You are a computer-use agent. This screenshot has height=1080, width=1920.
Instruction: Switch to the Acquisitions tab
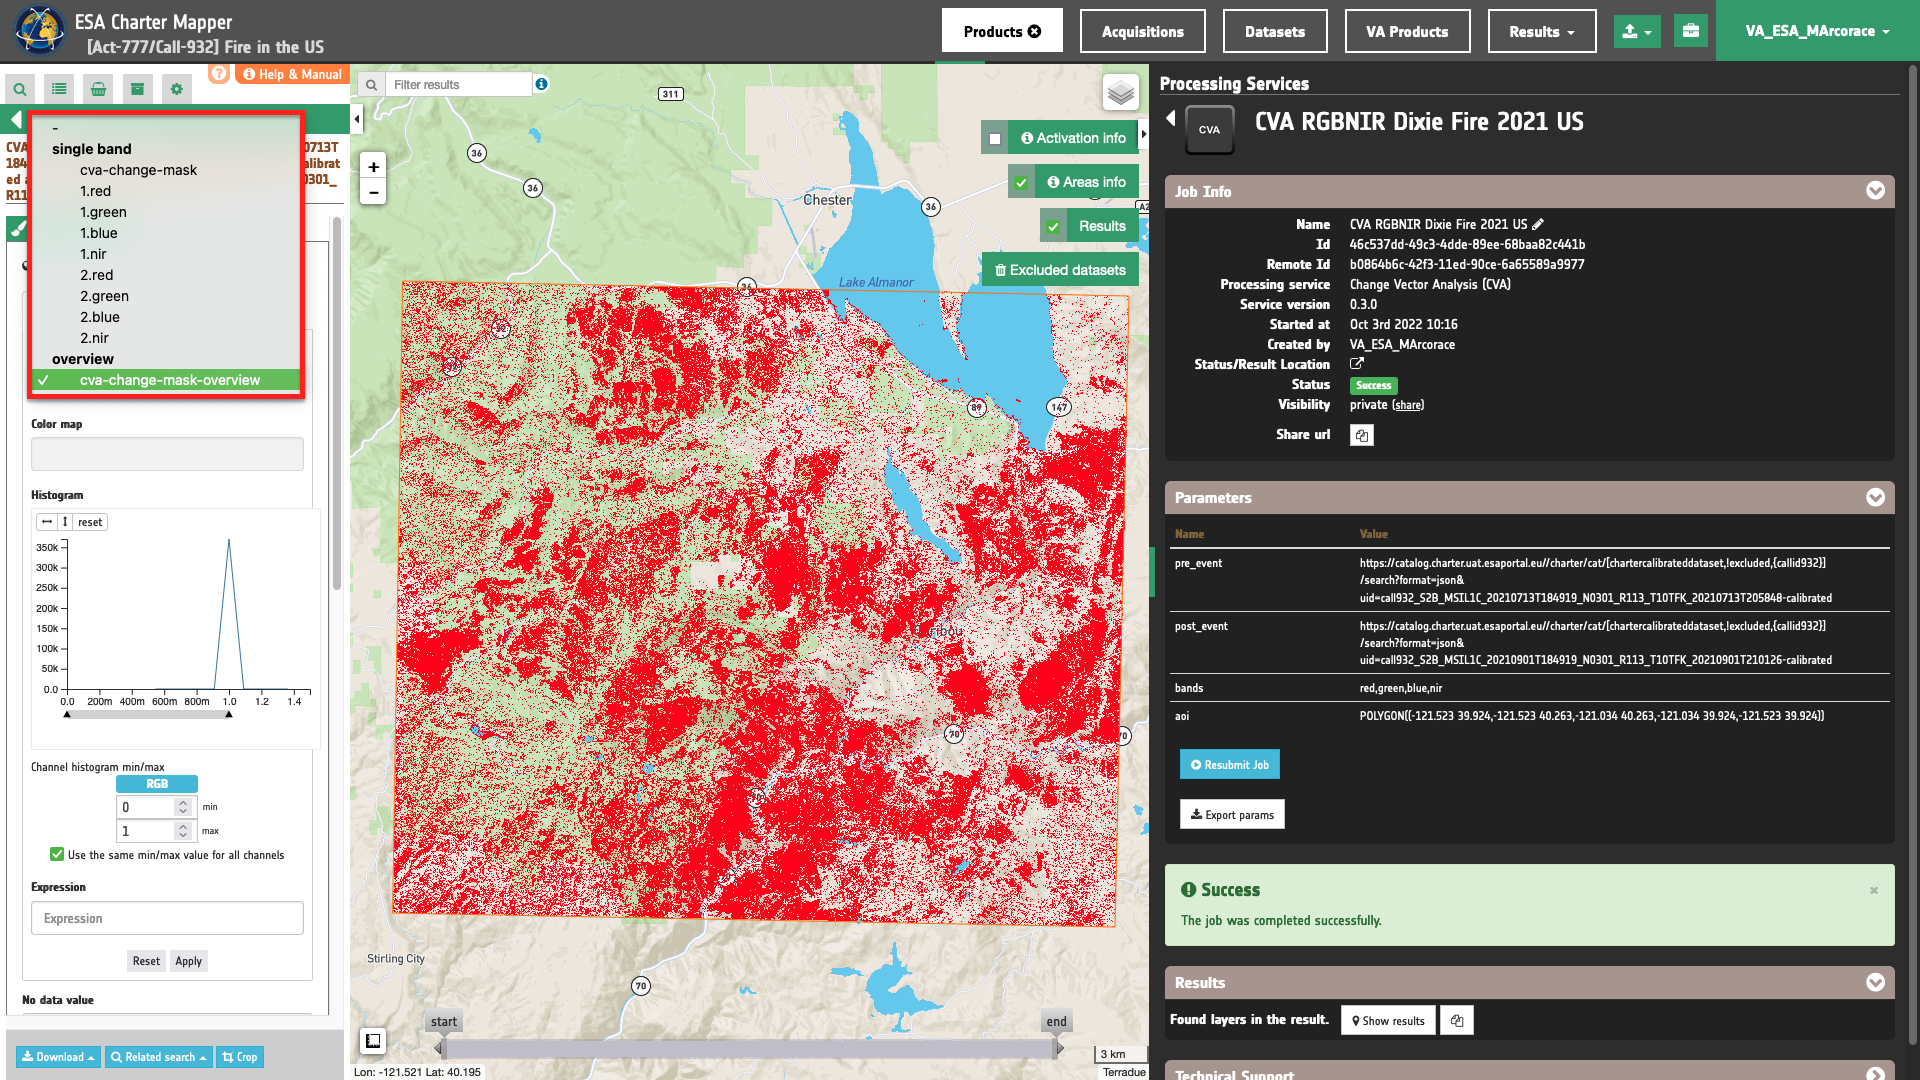pos(1142,31)
